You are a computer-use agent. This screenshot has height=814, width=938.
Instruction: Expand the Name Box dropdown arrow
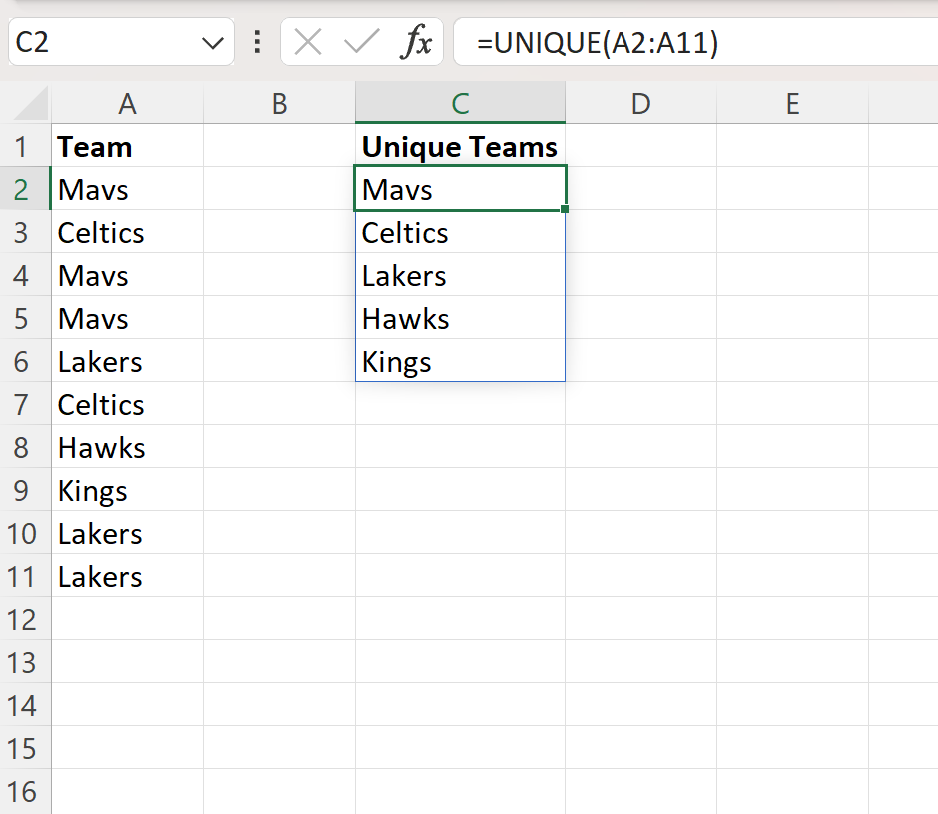(x=212, y=43)
